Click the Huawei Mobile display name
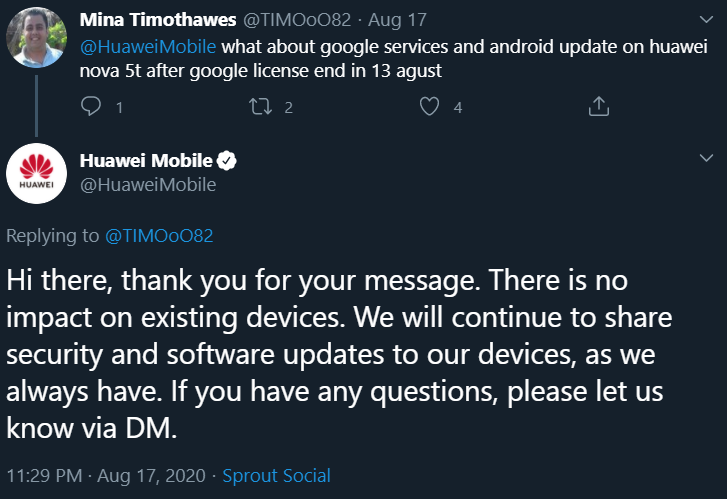727x499 pixels. click(146, 161)
